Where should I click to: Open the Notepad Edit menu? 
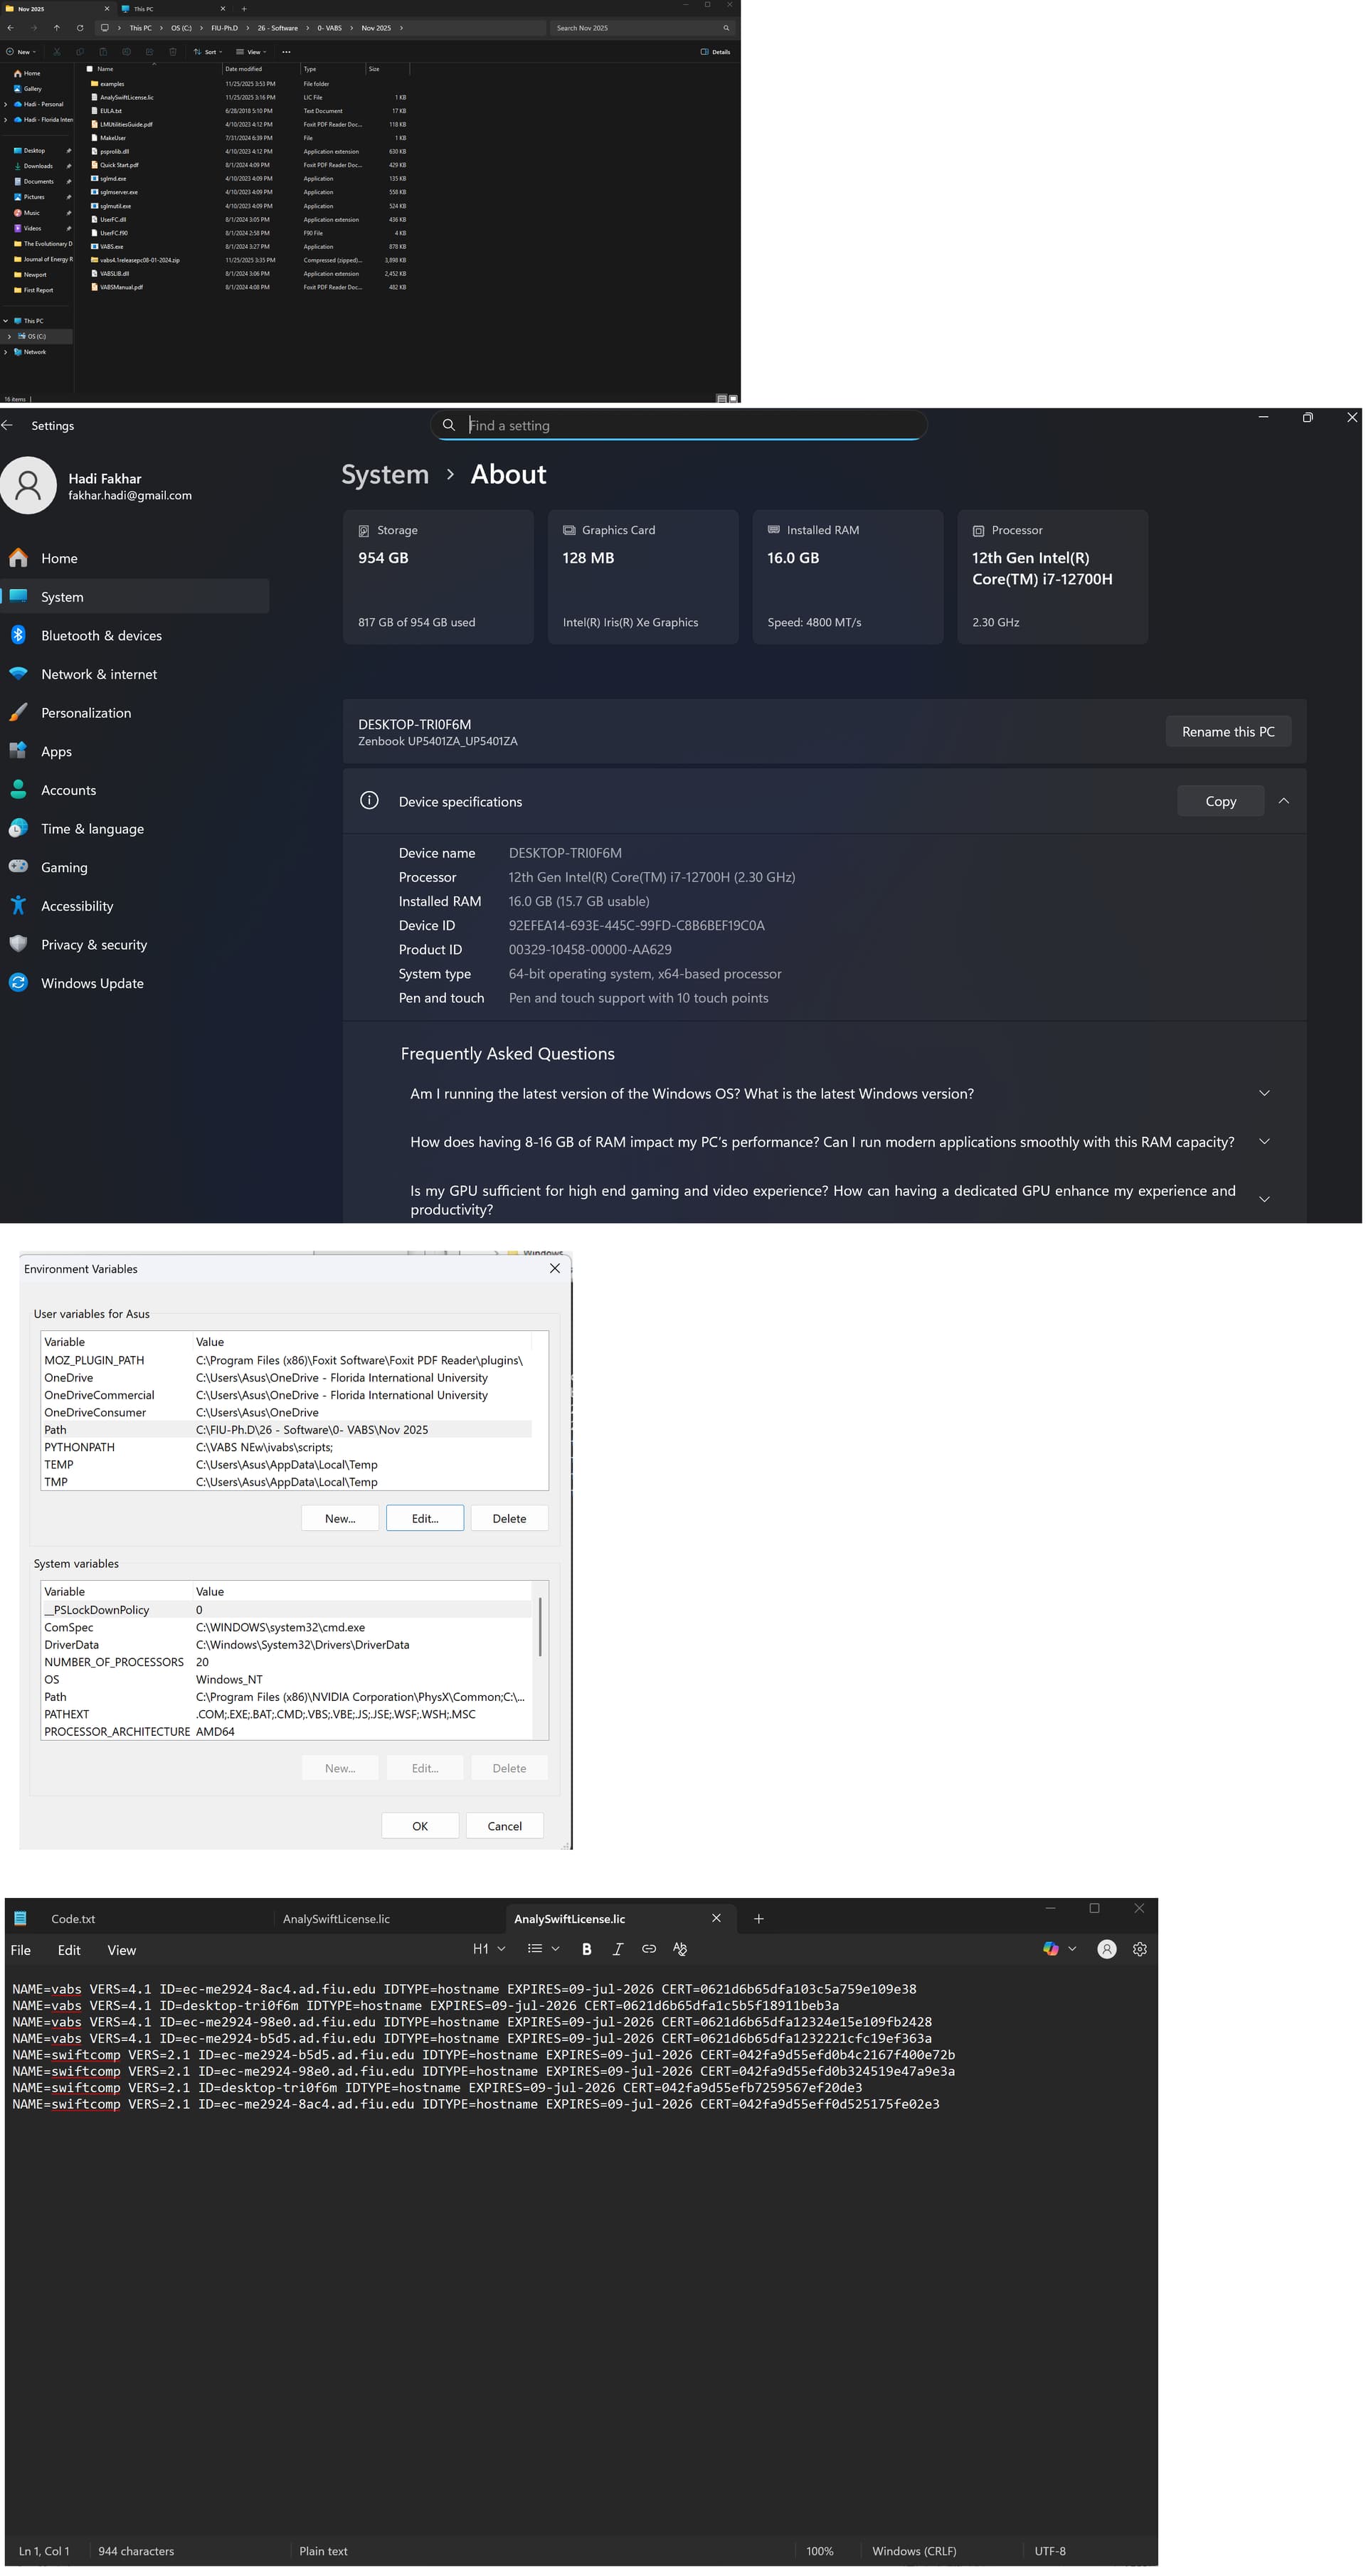[69, 1950]
